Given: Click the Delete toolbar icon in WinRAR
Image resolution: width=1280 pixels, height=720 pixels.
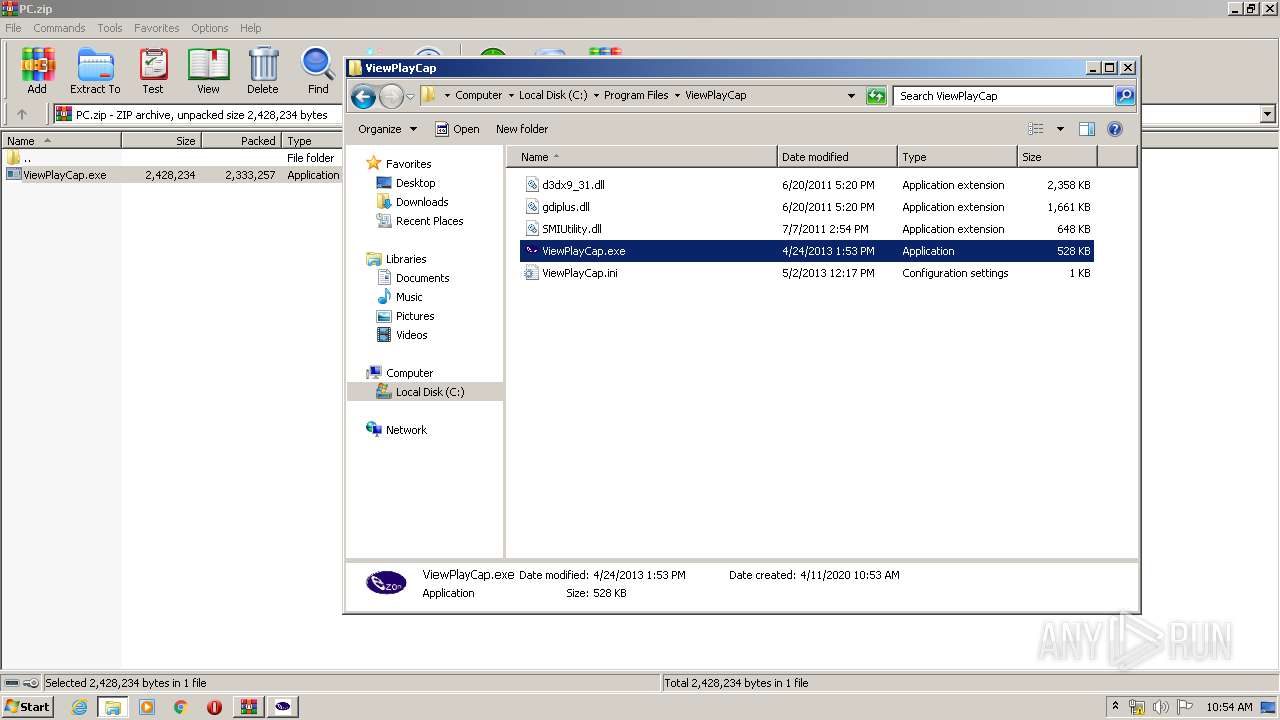Looking at the screenshot, I should point(263,71).
